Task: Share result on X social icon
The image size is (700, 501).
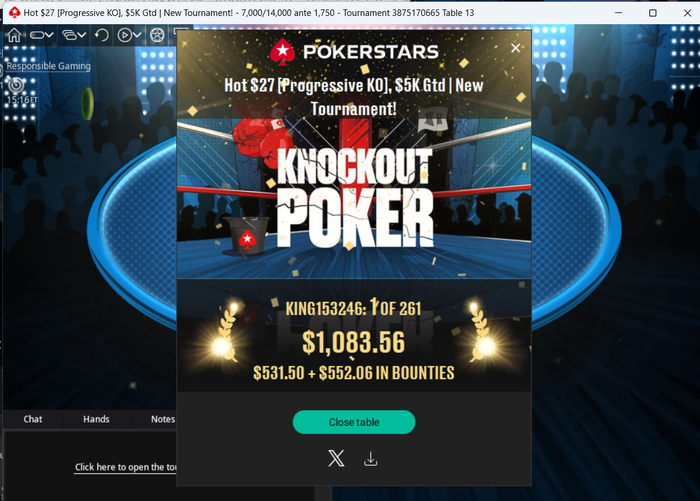Action: [x=336, y=458]
